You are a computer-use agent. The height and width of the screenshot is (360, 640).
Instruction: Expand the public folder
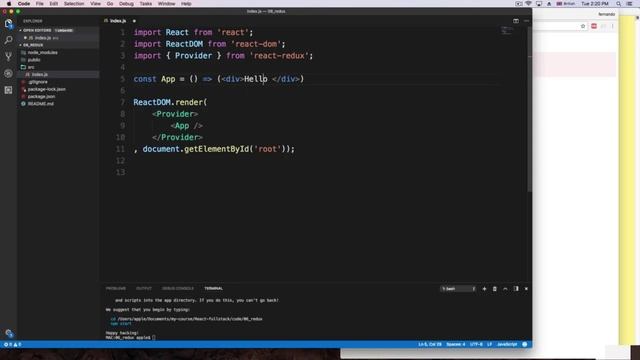pos(34,60)
